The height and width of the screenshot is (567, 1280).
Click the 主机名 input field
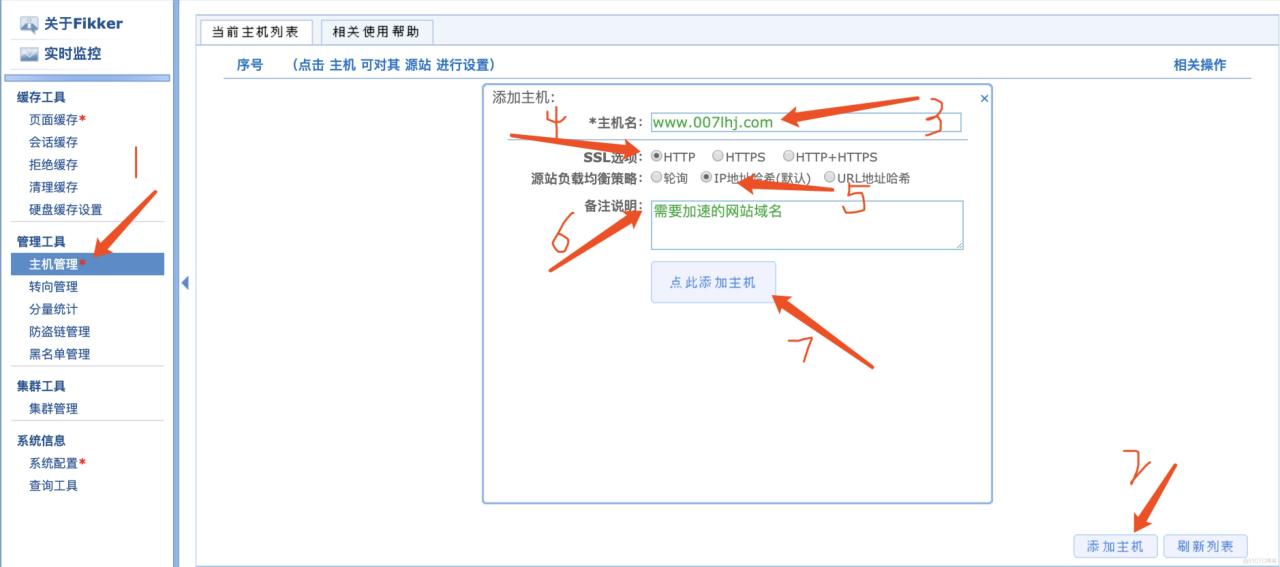pyautogui.click(x=805, y=122)
